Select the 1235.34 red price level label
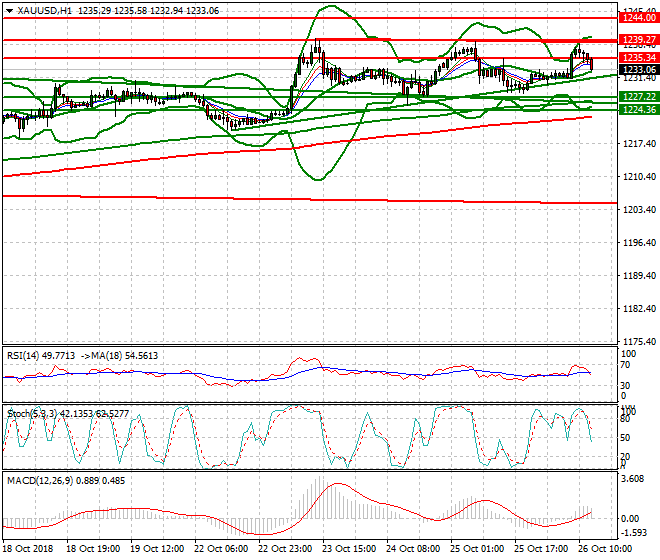This screenshot has width=660, height=560. click(x=639, y=57)
